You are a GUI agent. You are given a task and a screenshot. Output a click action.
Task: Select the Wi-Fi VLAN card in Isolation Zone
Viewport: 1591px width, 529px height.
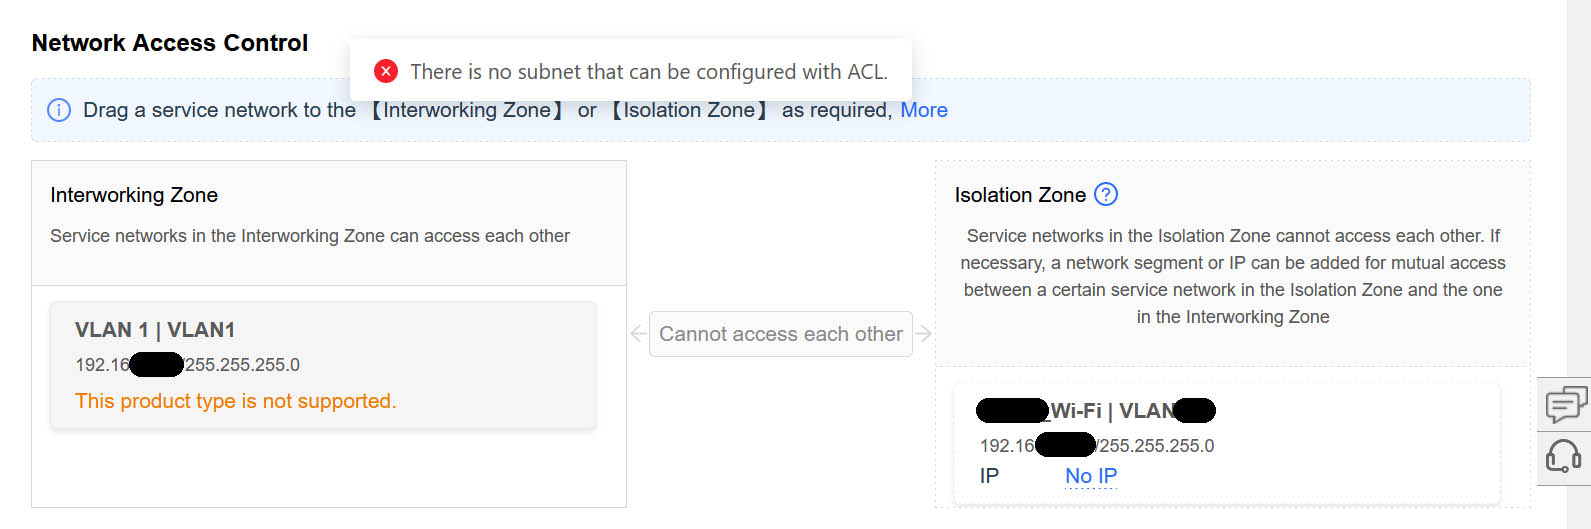[x=1226, y=443]
